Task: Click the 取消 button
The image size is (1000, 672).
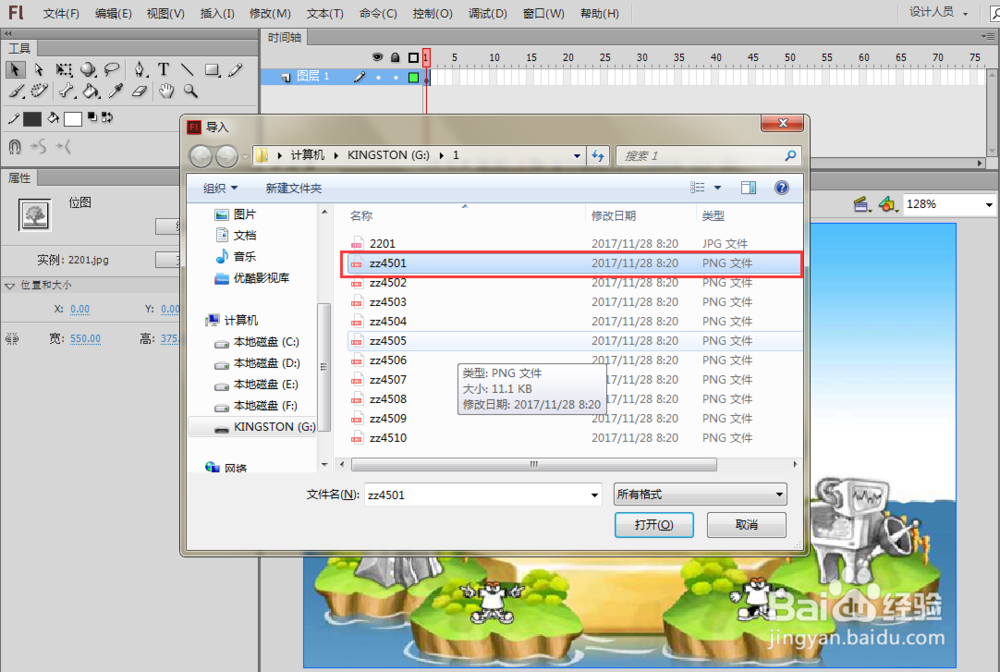Action: click(x=746, y=525)
